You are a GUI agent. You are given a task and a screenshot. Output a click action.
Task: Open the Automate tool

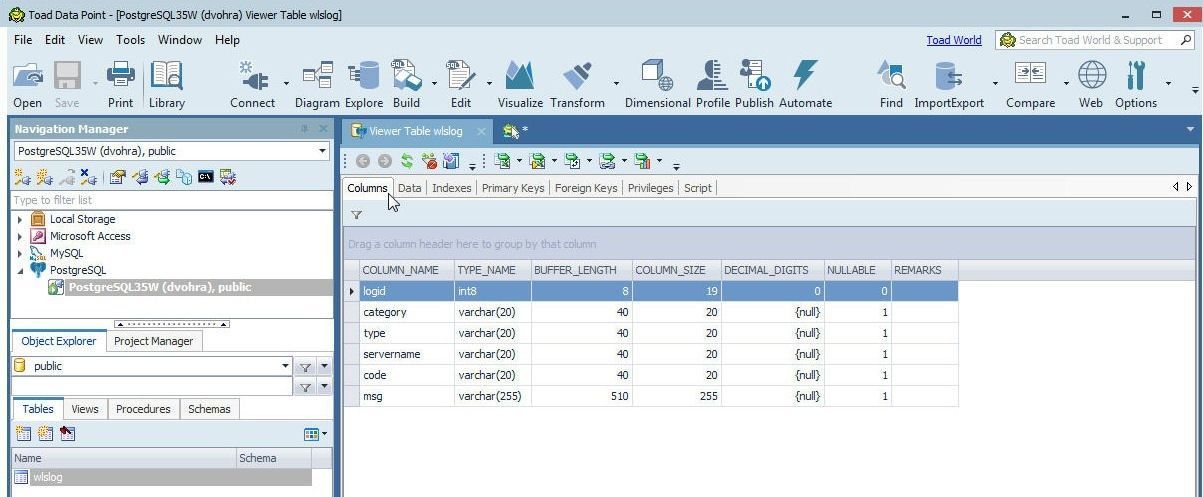click(x=805, y=85)
